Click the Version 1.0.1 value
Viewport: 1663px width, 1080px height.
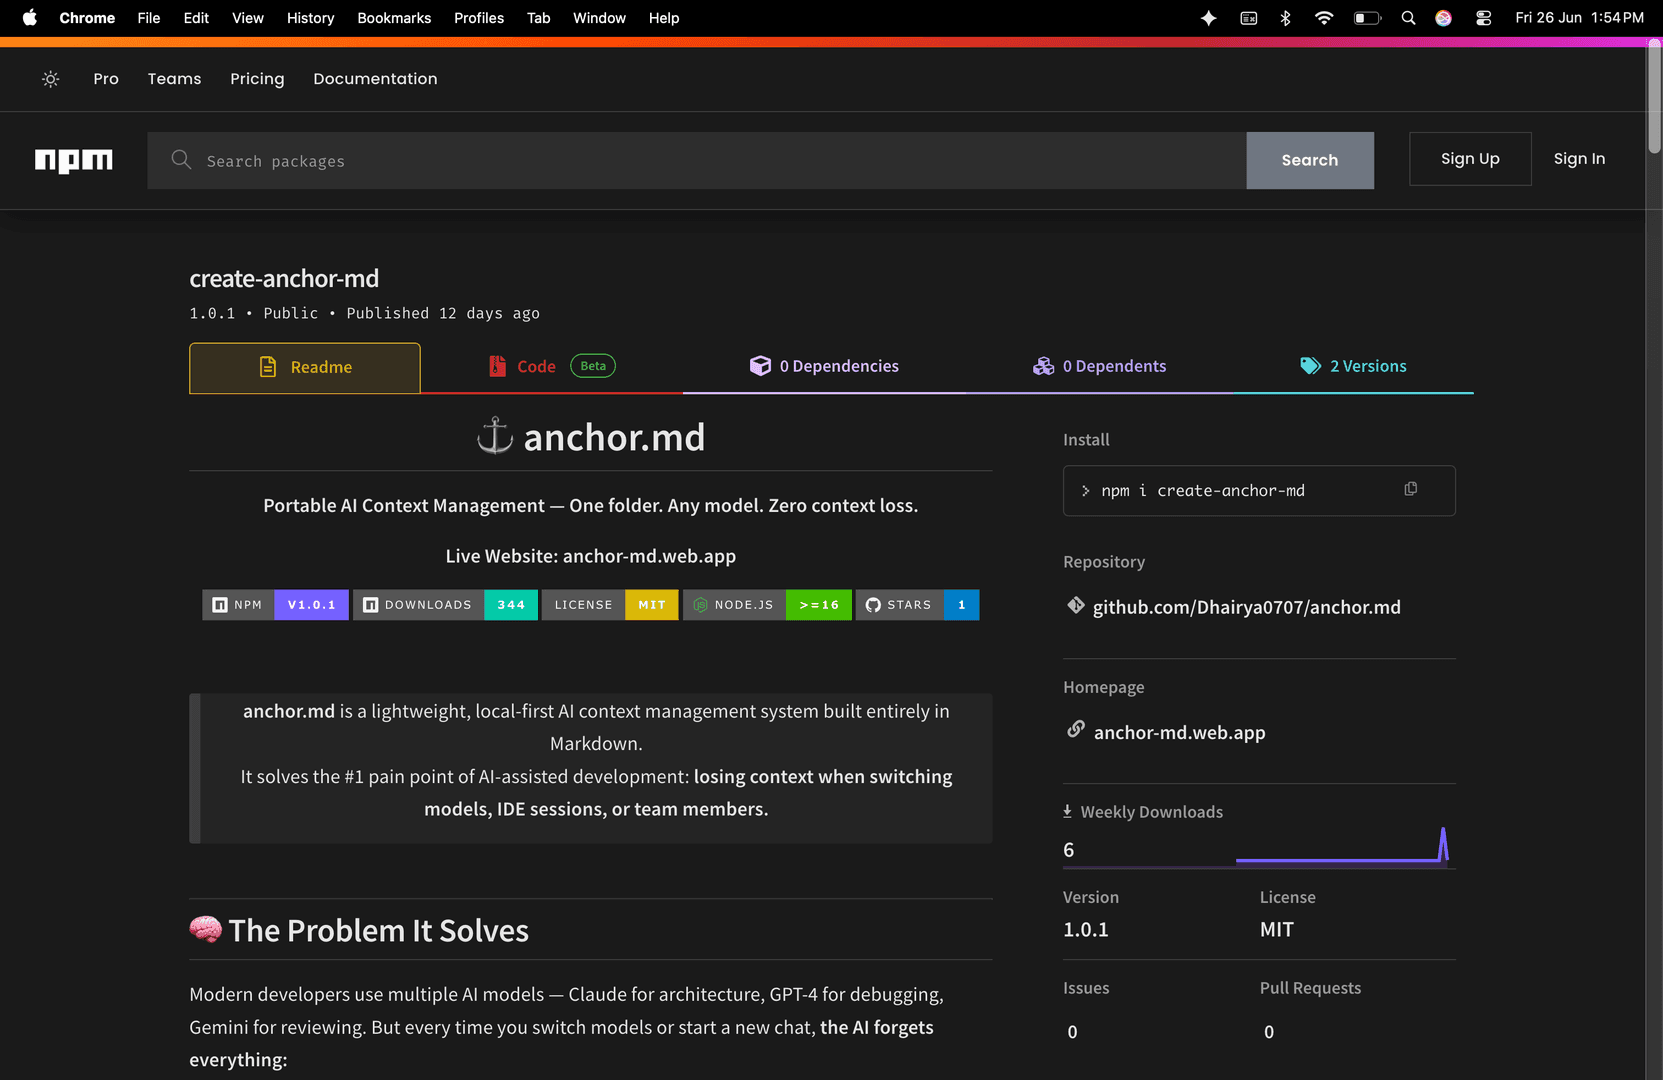click(x=1086, y=929)
